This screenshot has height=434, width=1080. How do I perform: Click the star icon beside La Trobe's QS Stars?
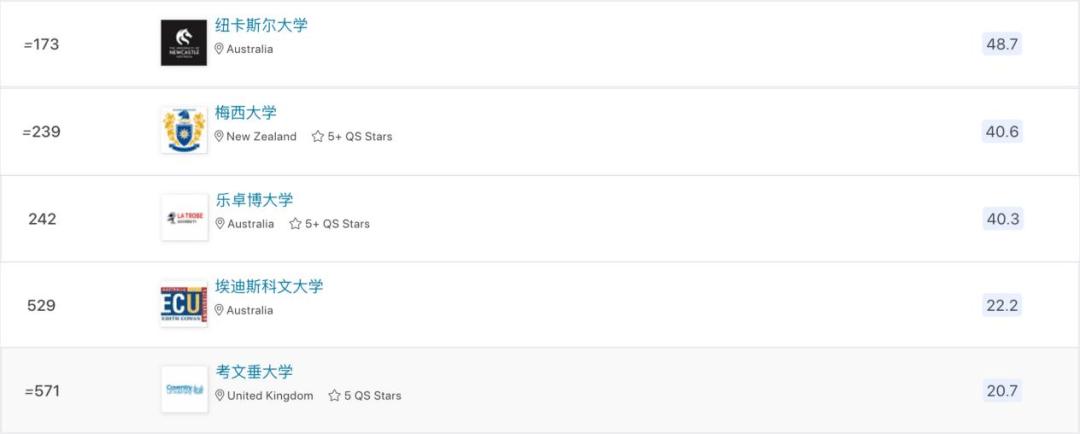tap(295, 224)
